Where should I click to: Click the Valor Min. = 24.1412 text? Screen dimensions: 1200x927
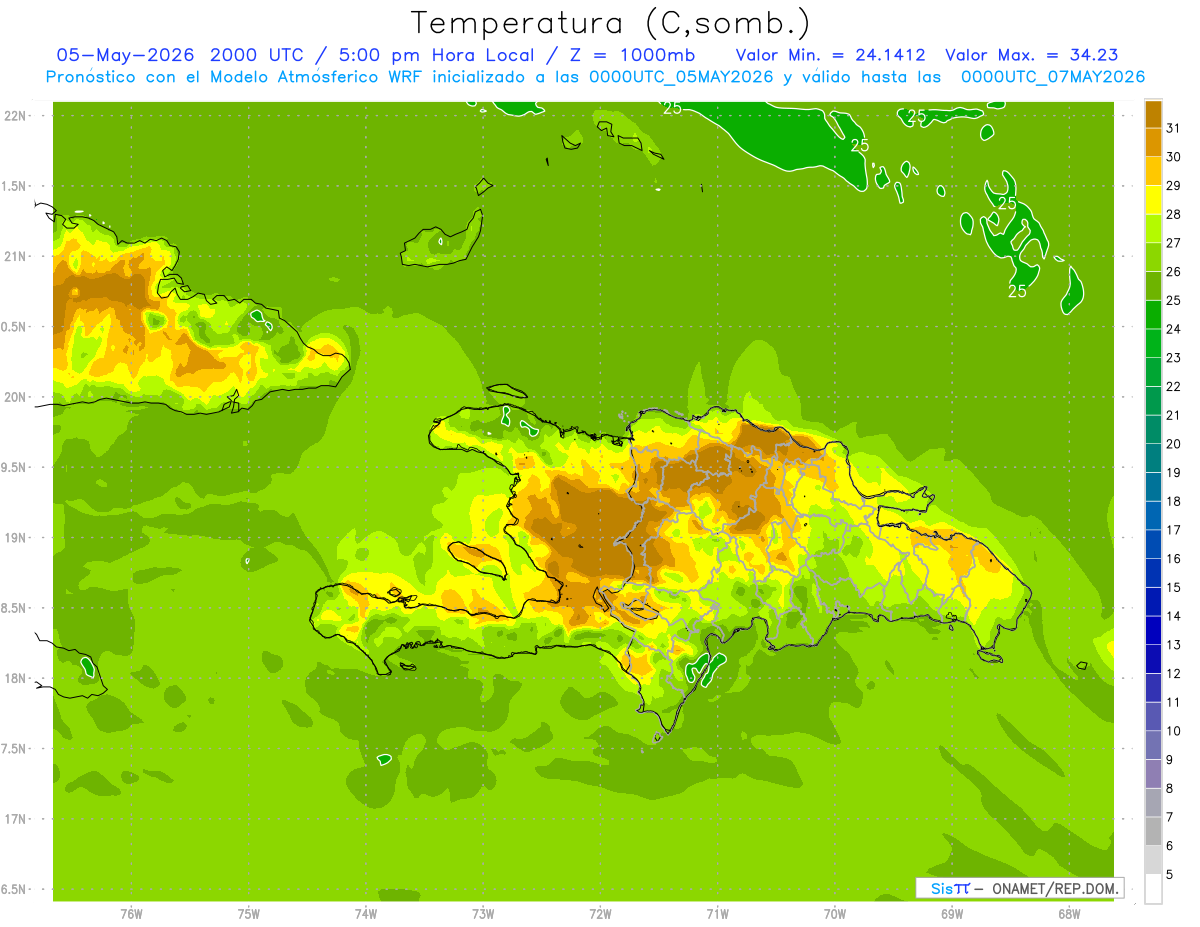point(830,55)
